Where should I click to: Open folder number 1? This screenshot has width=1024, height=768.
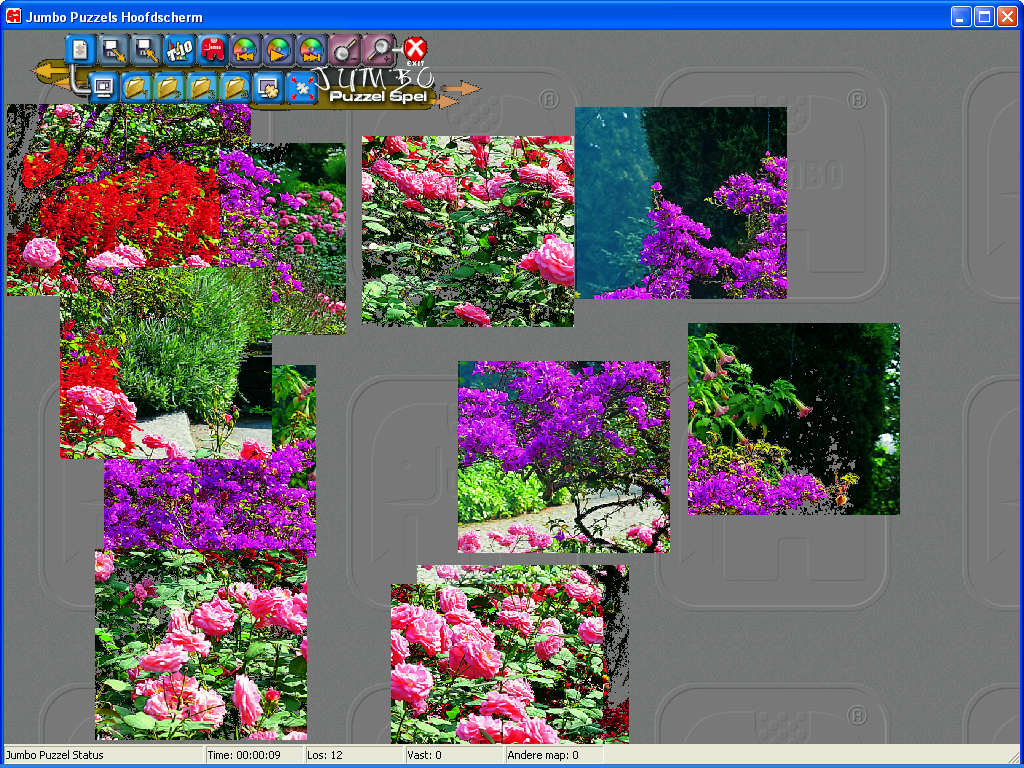[x=136, y=88]
